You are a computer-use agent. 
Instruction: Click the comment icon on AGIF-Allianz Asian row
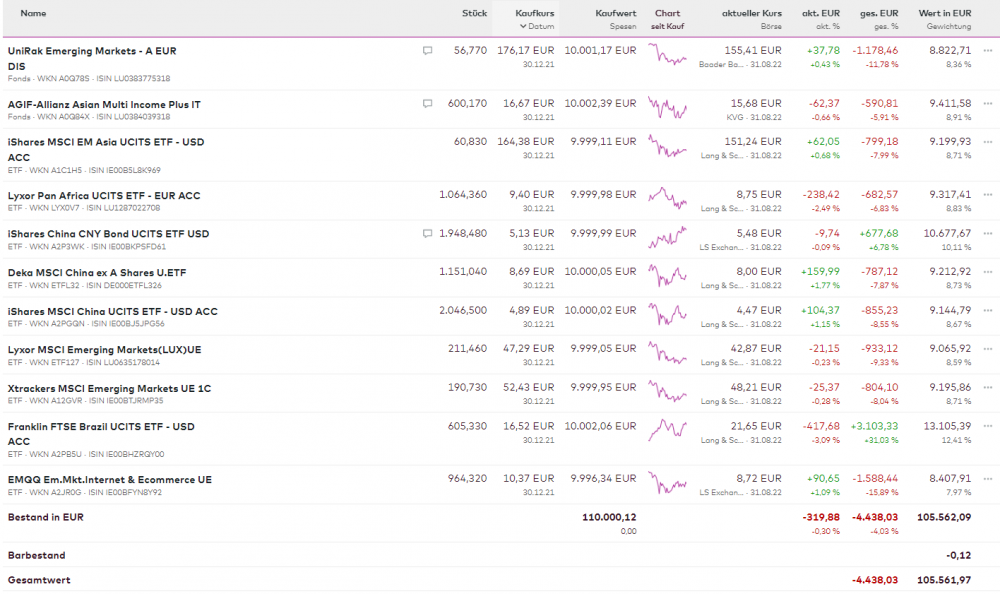point(428,103)
